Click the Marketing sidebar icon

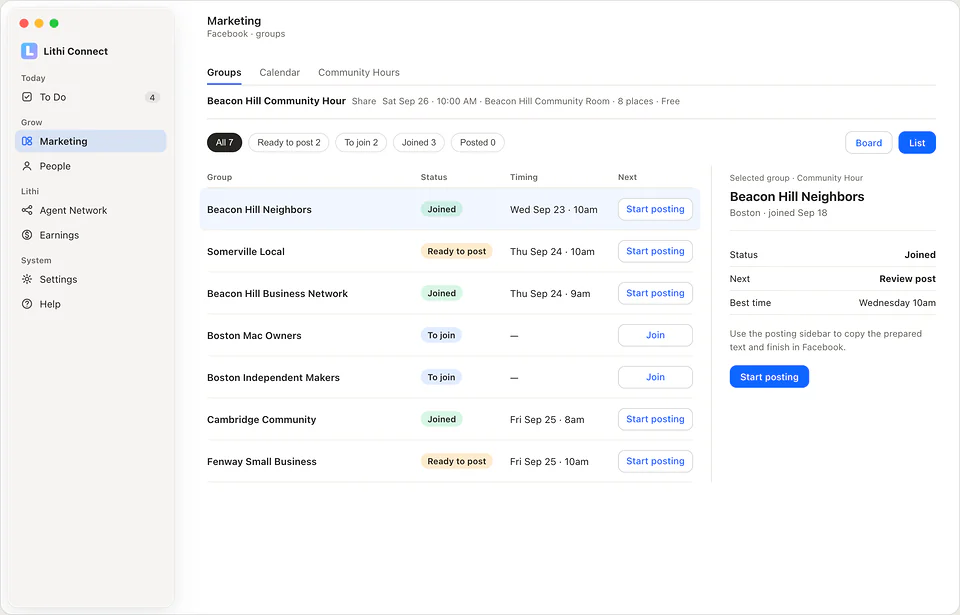[27, 141]
